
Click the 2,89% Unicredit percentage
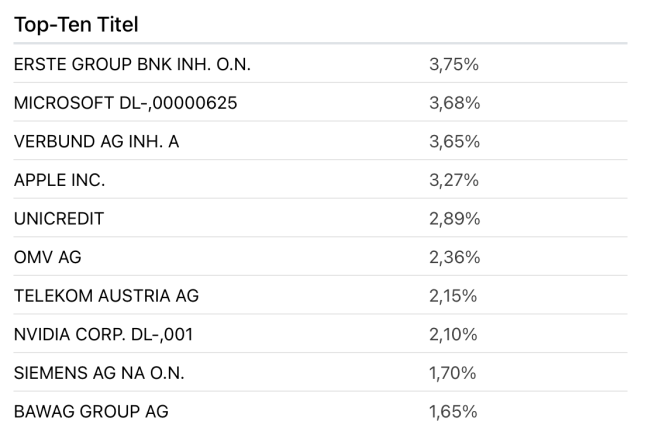tap(454, 219)
